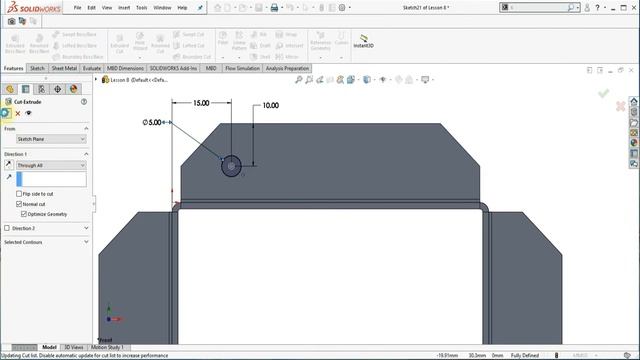Open Design Library task pane icon
Viewport: 640px width, 360px height.
[x=633, y=111]
